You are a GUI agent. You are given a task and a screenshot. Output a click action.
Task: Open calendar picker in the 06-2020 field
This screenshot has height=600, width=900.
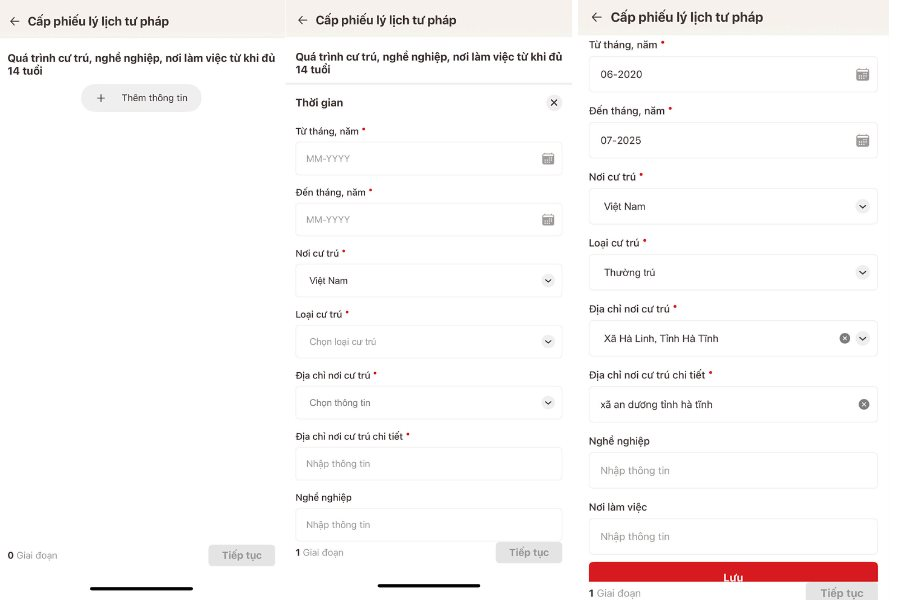click(x=862, y=75)
